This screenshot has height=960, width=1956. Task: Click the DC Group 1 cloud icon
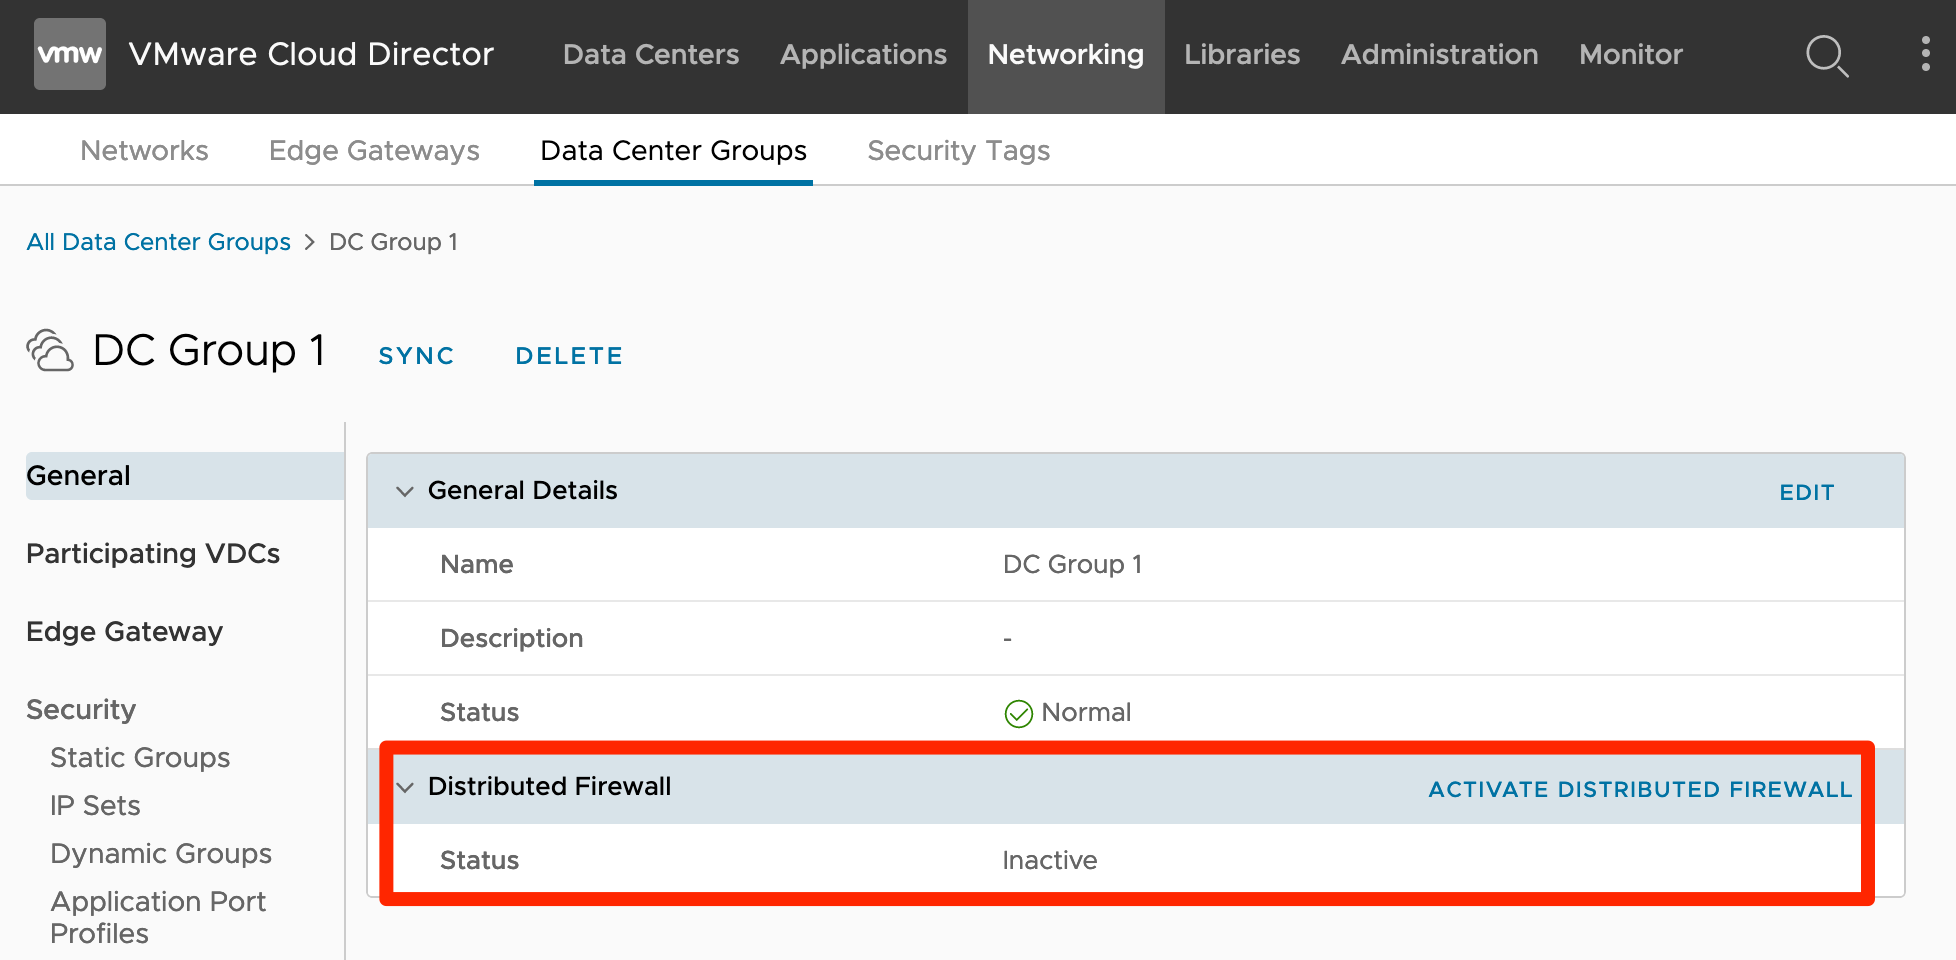coord(50,351)
